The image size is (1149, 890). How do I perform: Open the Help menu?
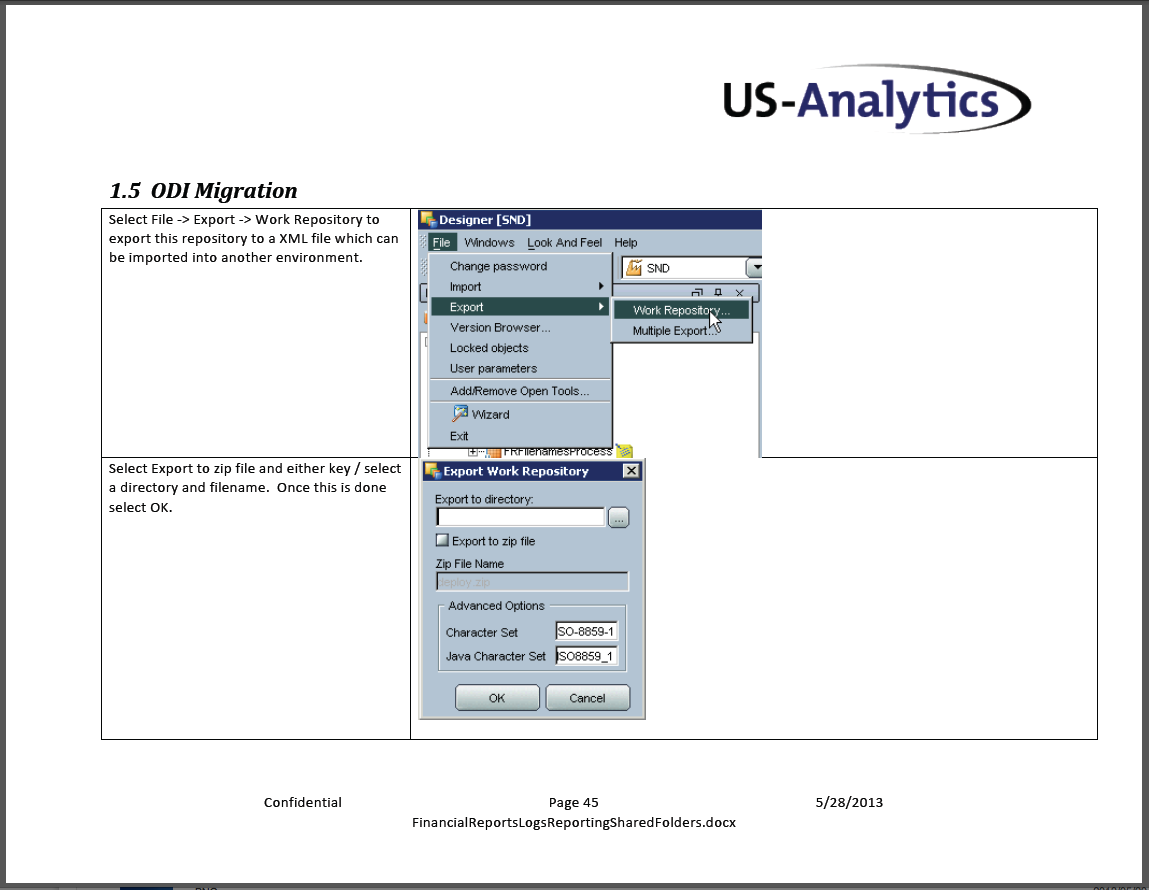[626, 242]
